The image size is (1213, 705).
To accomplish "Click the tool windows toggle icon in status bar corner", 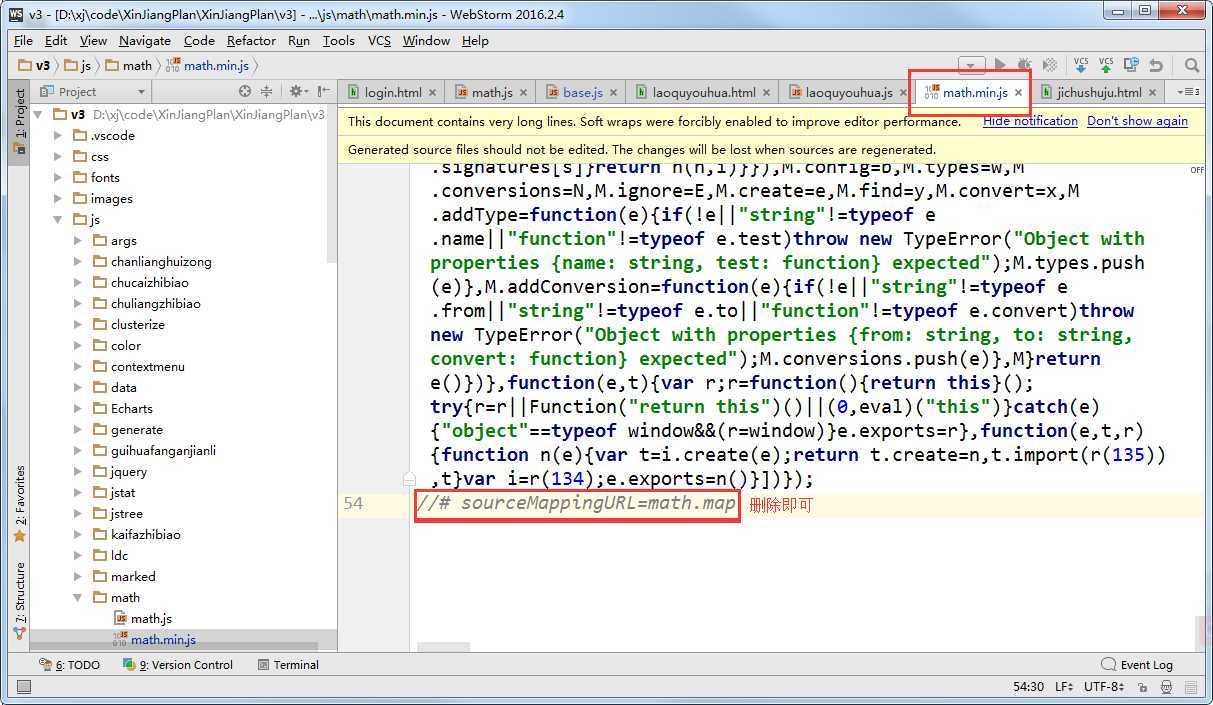I will pyautogui.click(x=24, y=687).
